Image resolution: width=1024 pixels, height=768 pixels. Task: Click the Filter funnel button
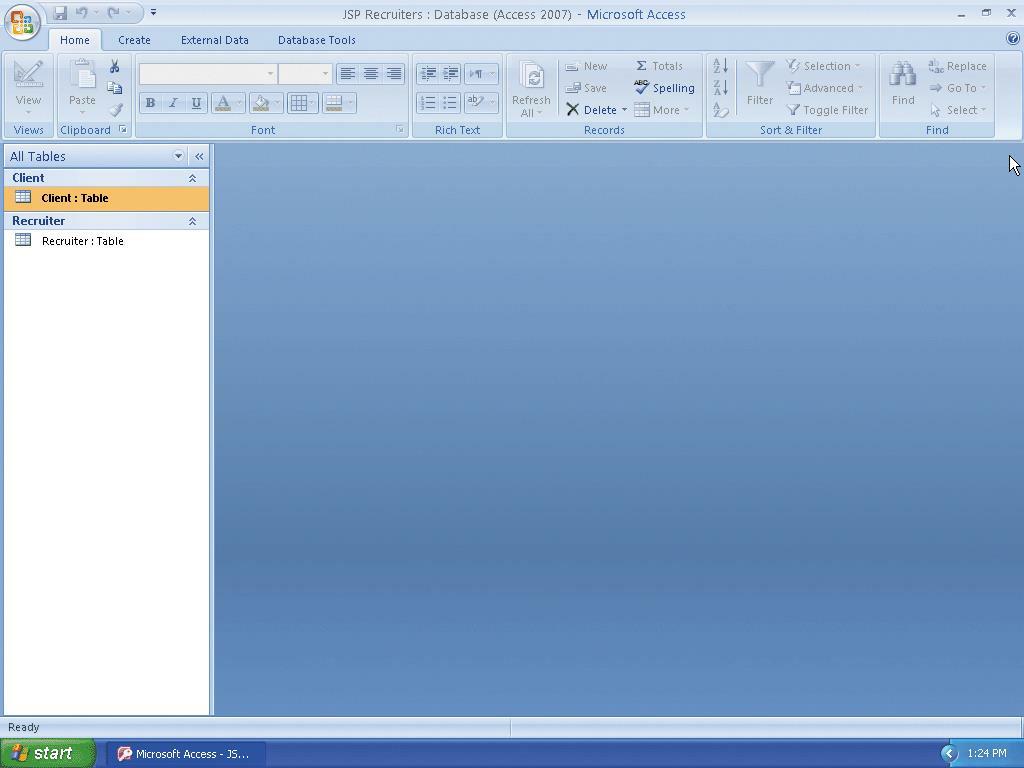760,84
